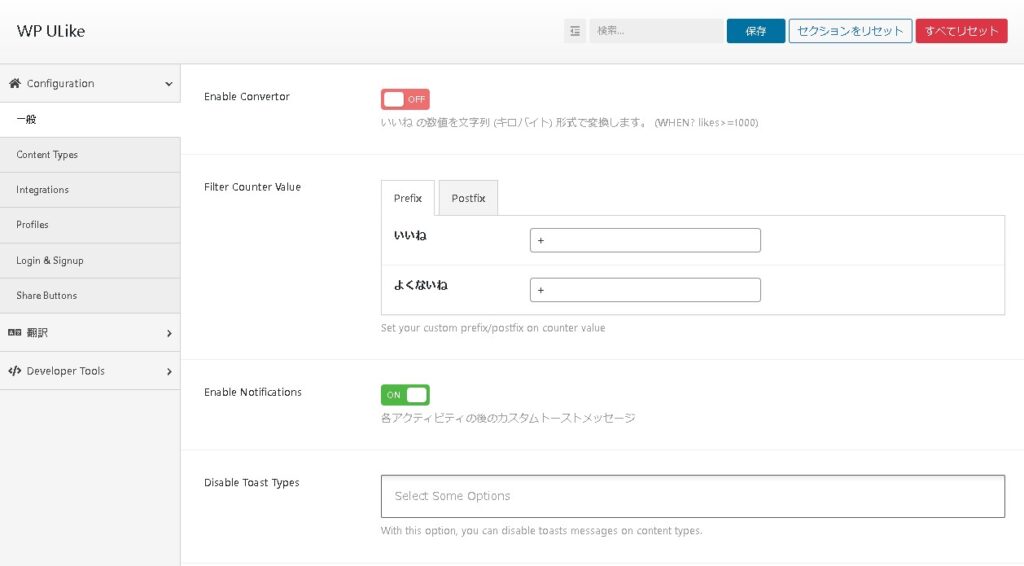1024x566 pixels.
Task: Focus the 検索 search field
Action: 655,31
